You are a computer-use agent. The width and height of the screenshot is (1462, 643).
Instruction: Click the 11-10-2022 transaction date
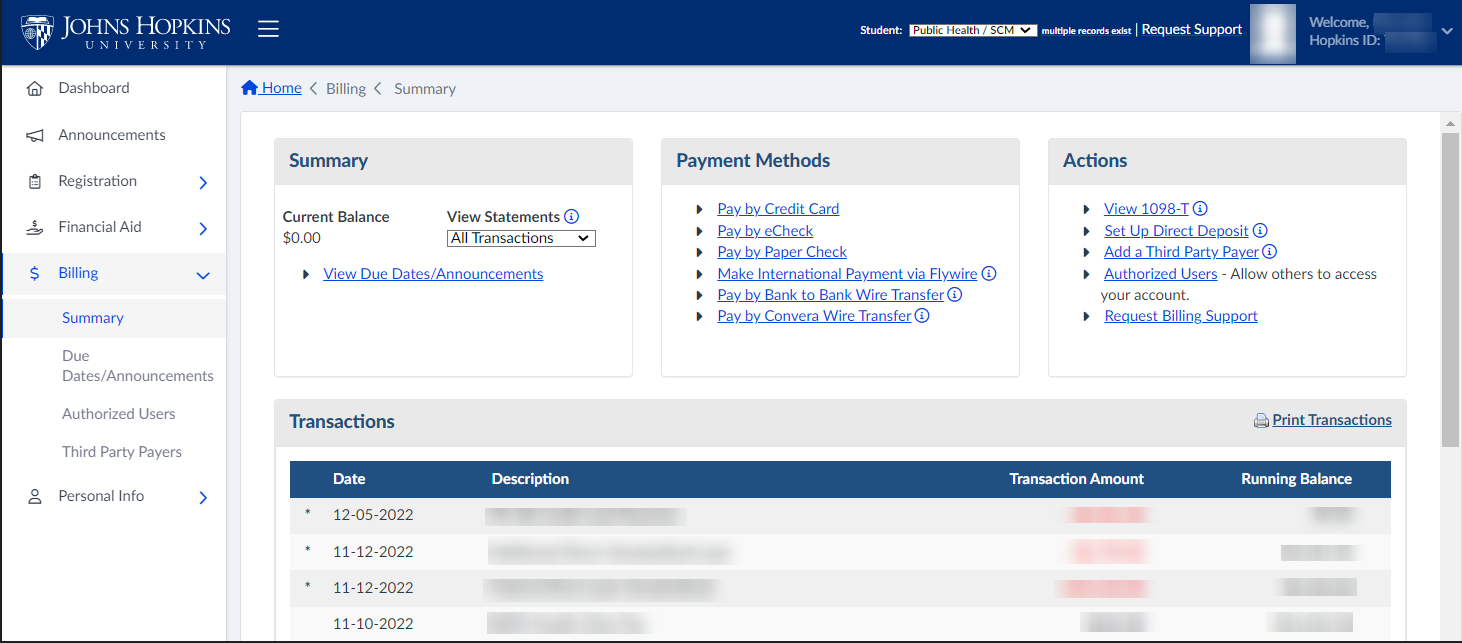[x=373, y=623]
